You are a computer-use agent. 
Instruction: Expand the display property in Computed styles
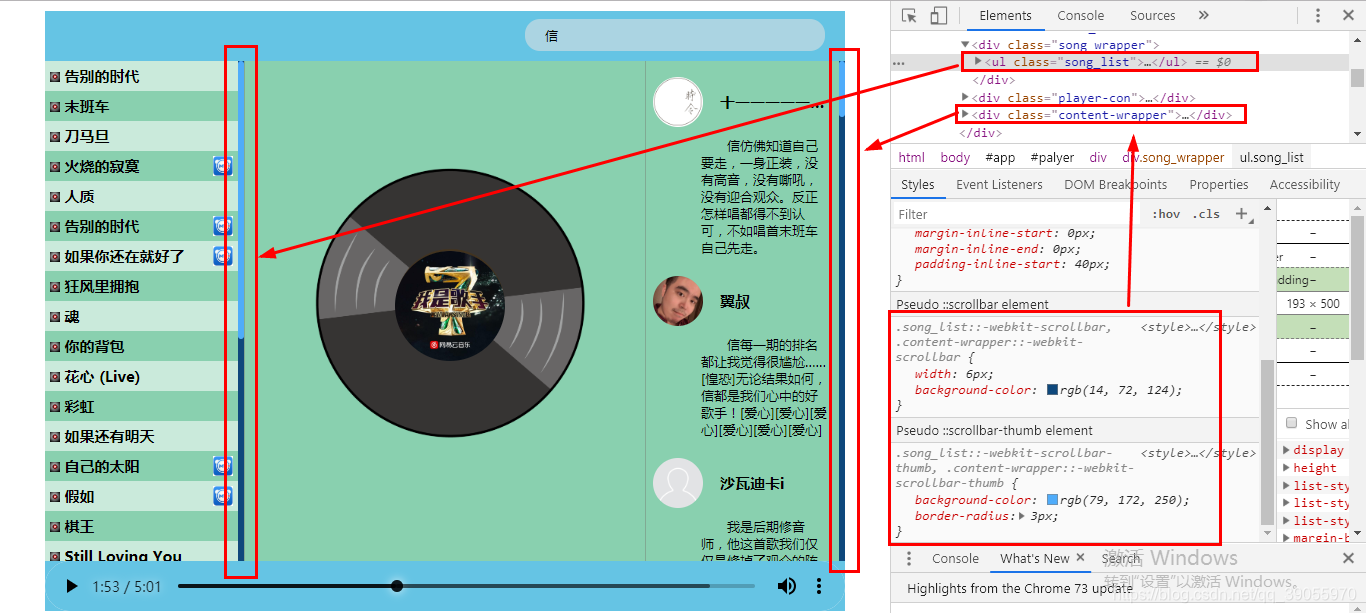pos(1285,449)
